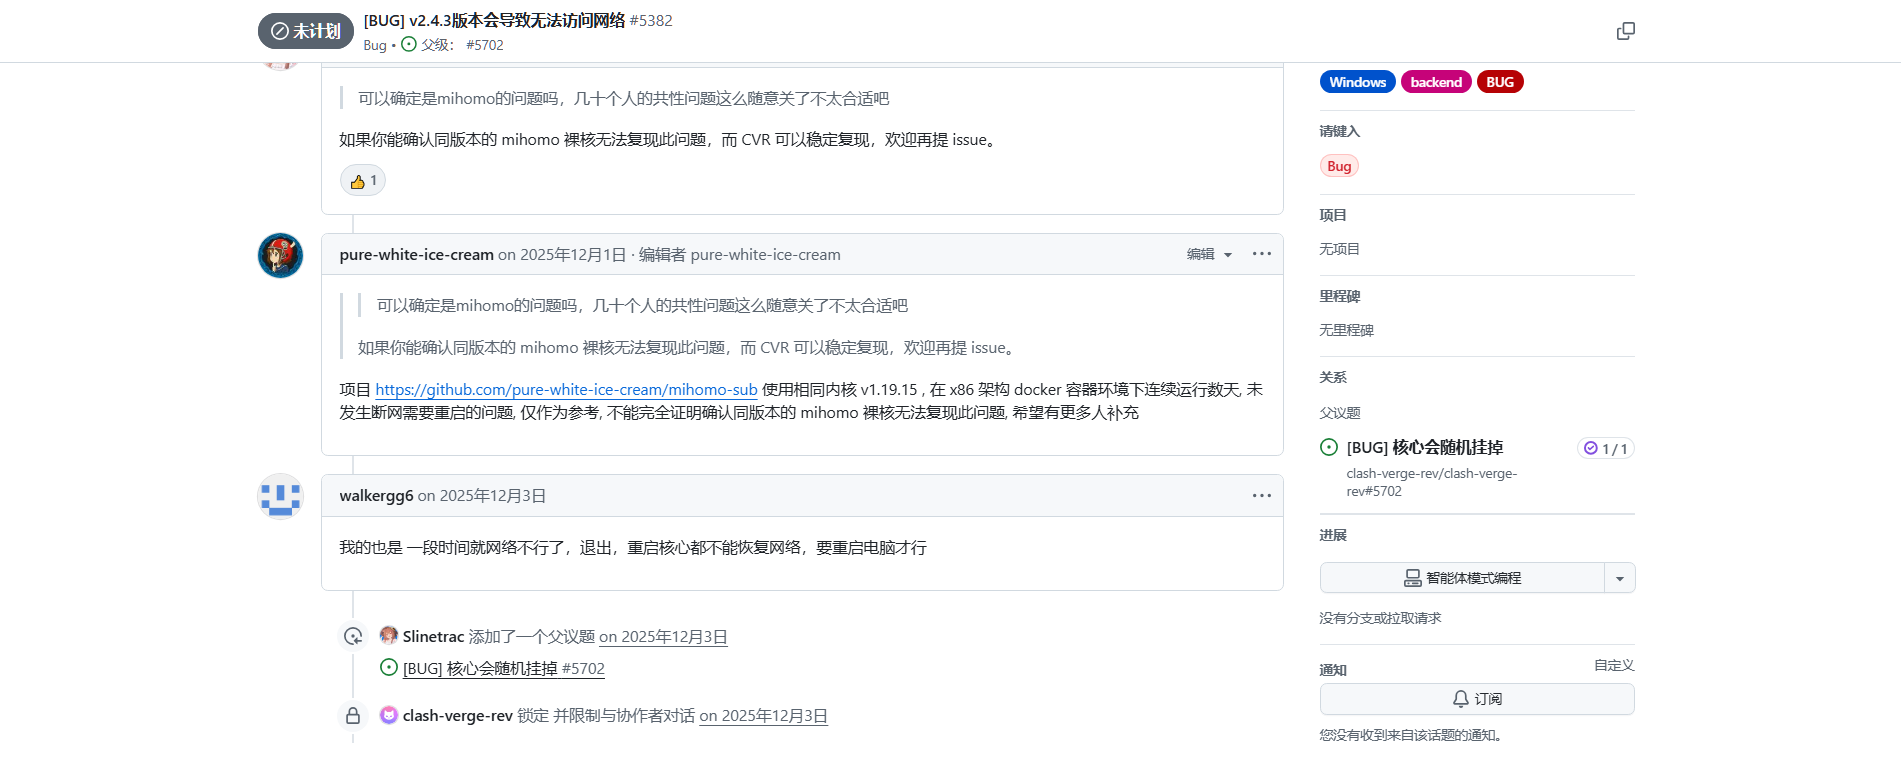Click clash-verge-rev small avatar in timeline
Screen dimensions: 1901x759
389,715
